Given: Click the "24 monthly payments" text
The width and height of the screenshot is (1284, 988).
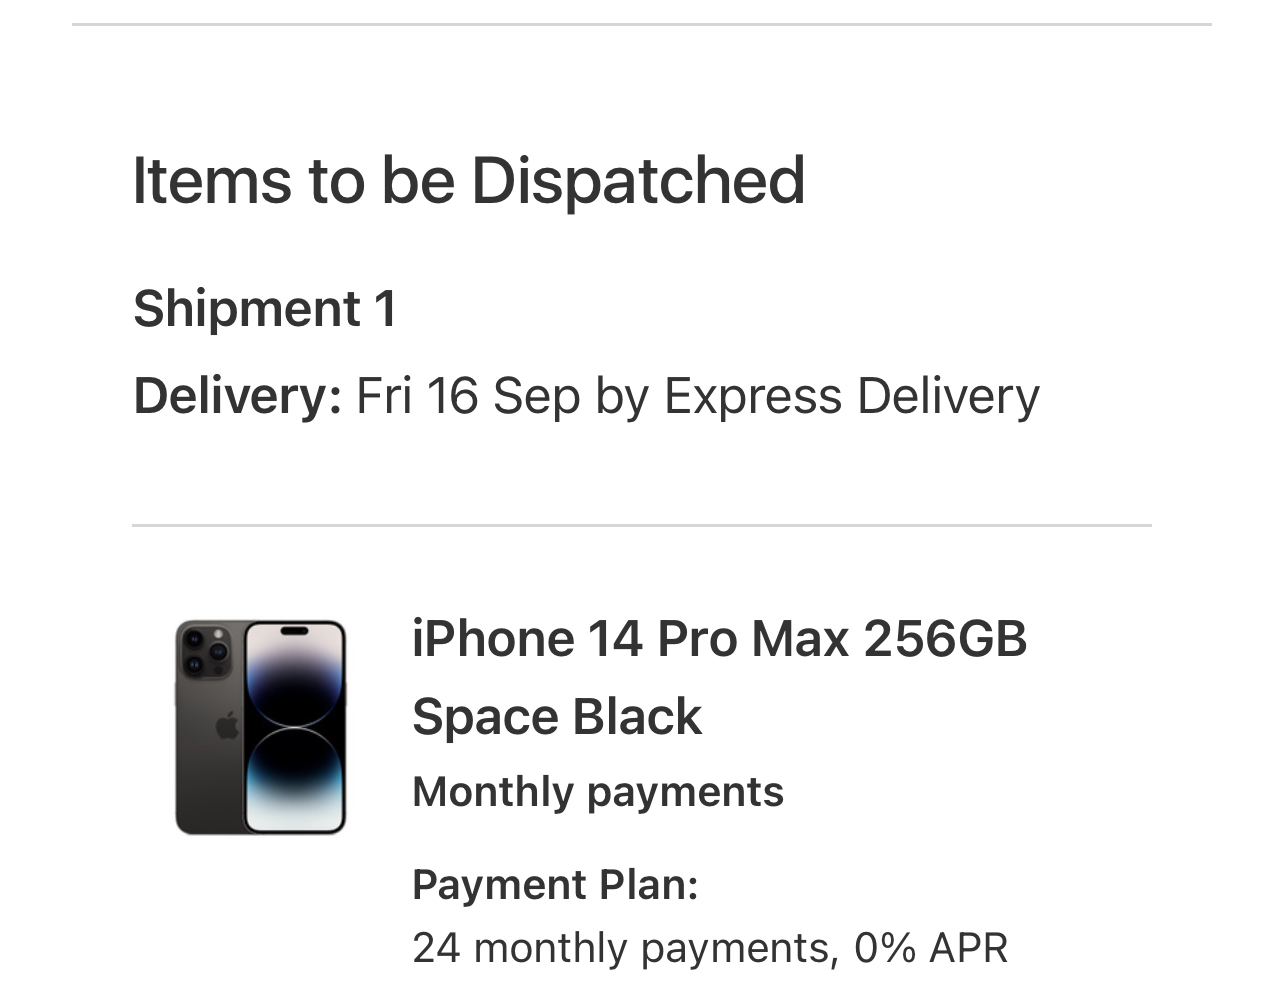Looking at the screenshot, I should tap(620, 948).
